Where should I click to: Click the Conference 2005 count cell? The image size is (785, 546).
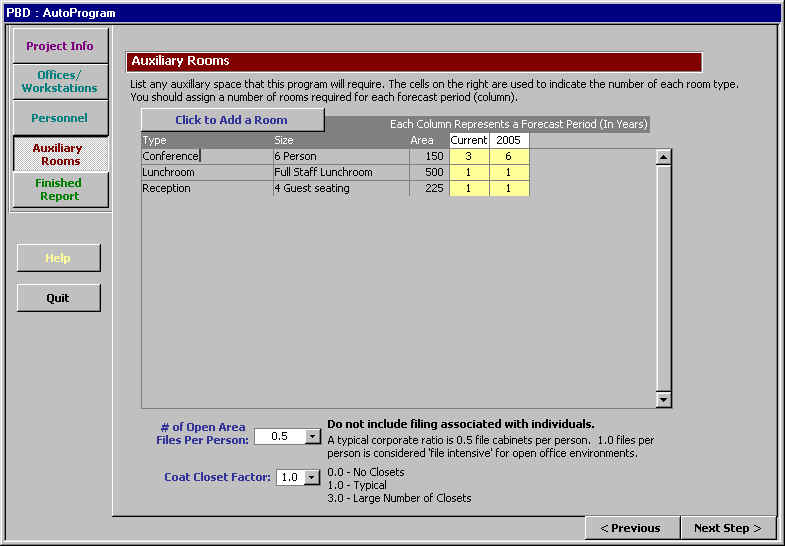509,156
